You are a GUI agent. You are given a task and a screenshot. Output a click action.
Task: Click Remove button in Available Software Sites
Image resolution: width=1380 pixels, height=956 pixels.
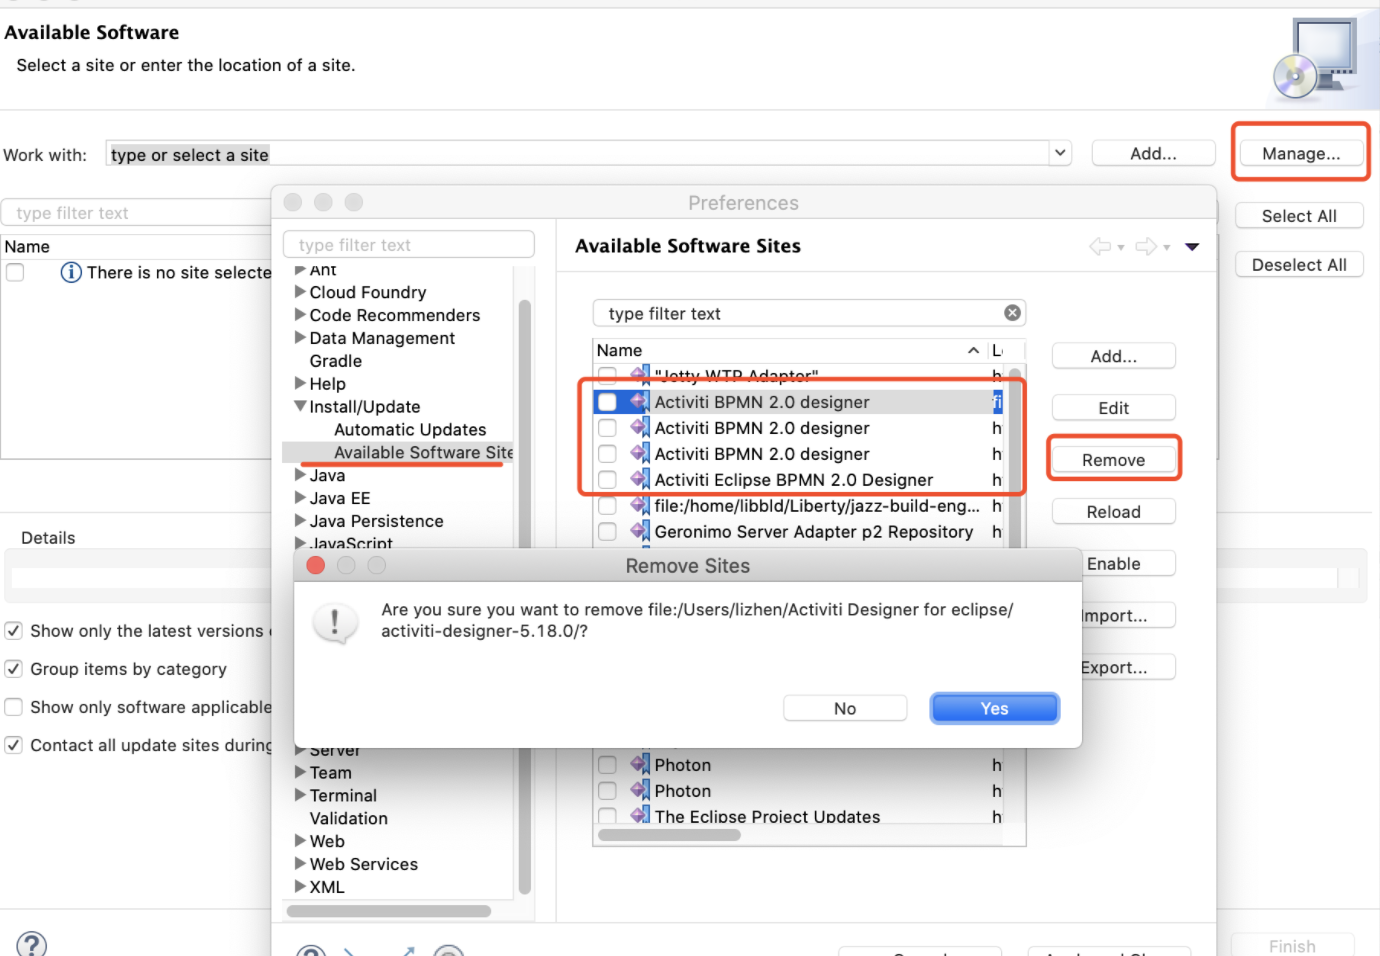click(x=1113, y=459)
